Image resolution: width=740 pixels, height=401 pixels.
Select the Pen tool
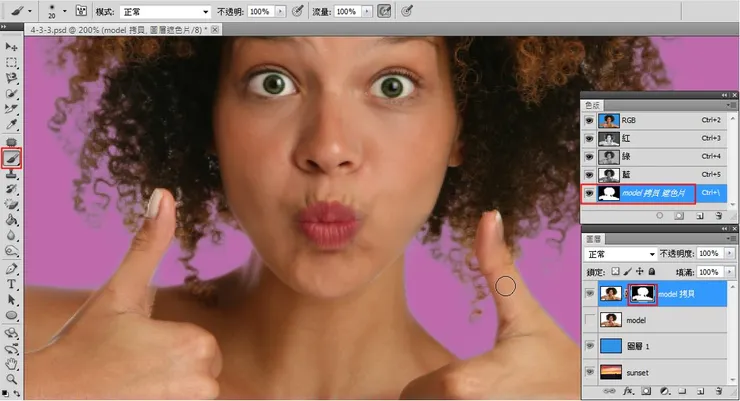(11, 269)
